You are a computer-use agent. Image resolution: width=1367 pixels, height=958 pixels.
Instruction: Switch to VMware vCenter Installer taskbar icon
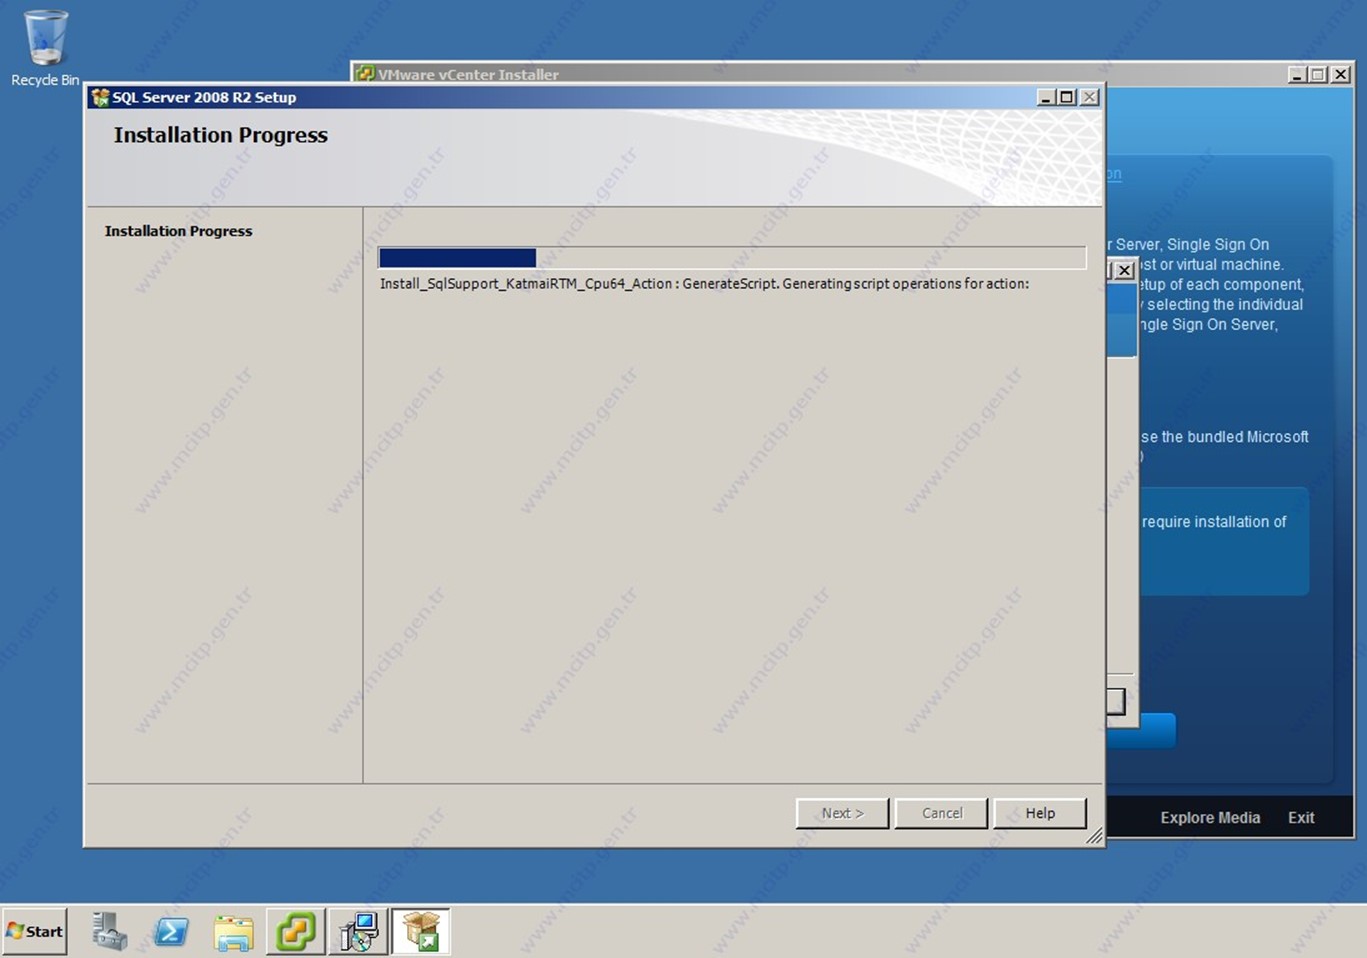click(x=296, y=931)
